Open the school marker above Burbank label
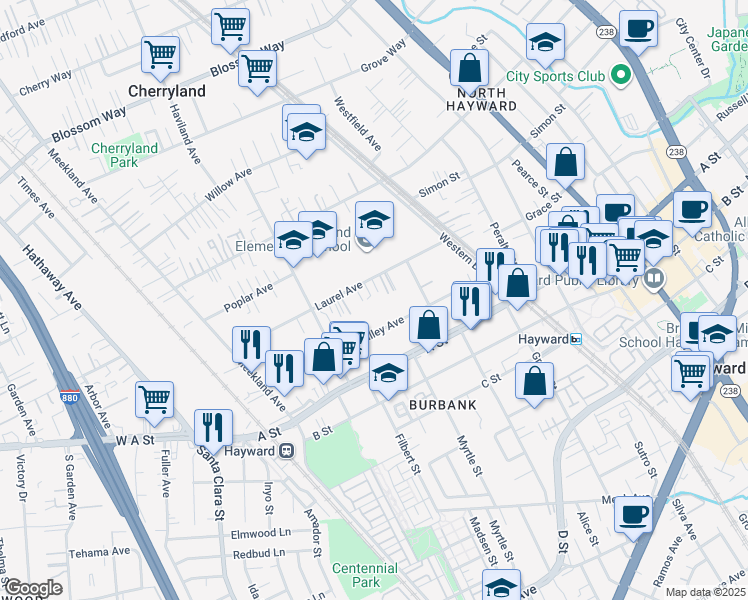Screen dimensions: 748x600 coord(388,373)
